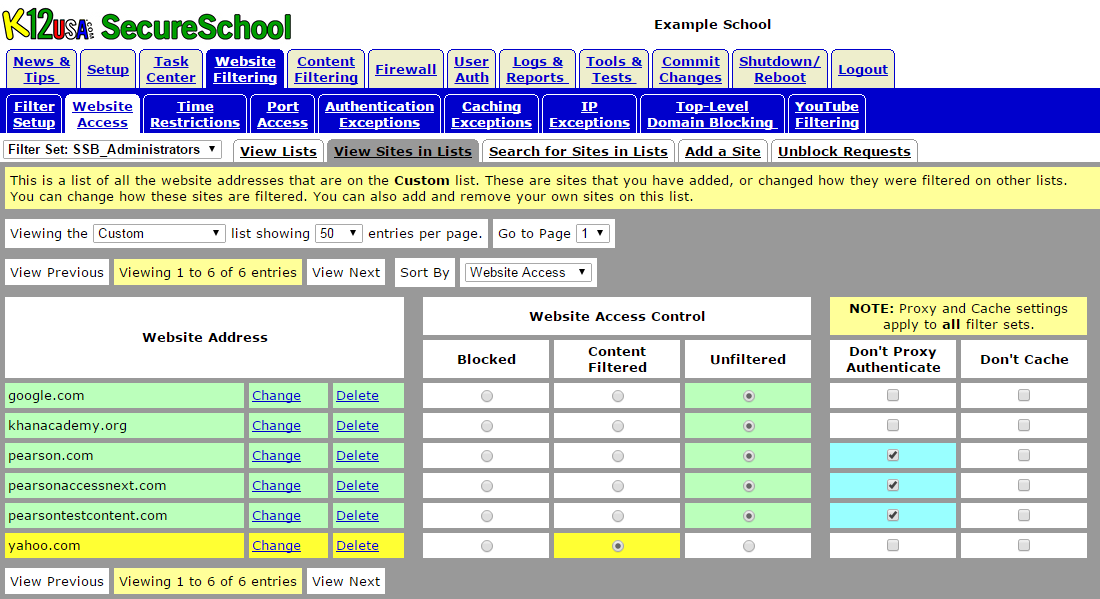Set pearsonaccessnext.com to Content Filtered
The height and width of the screenshot is (599, 1100).
tap(617, 486)
